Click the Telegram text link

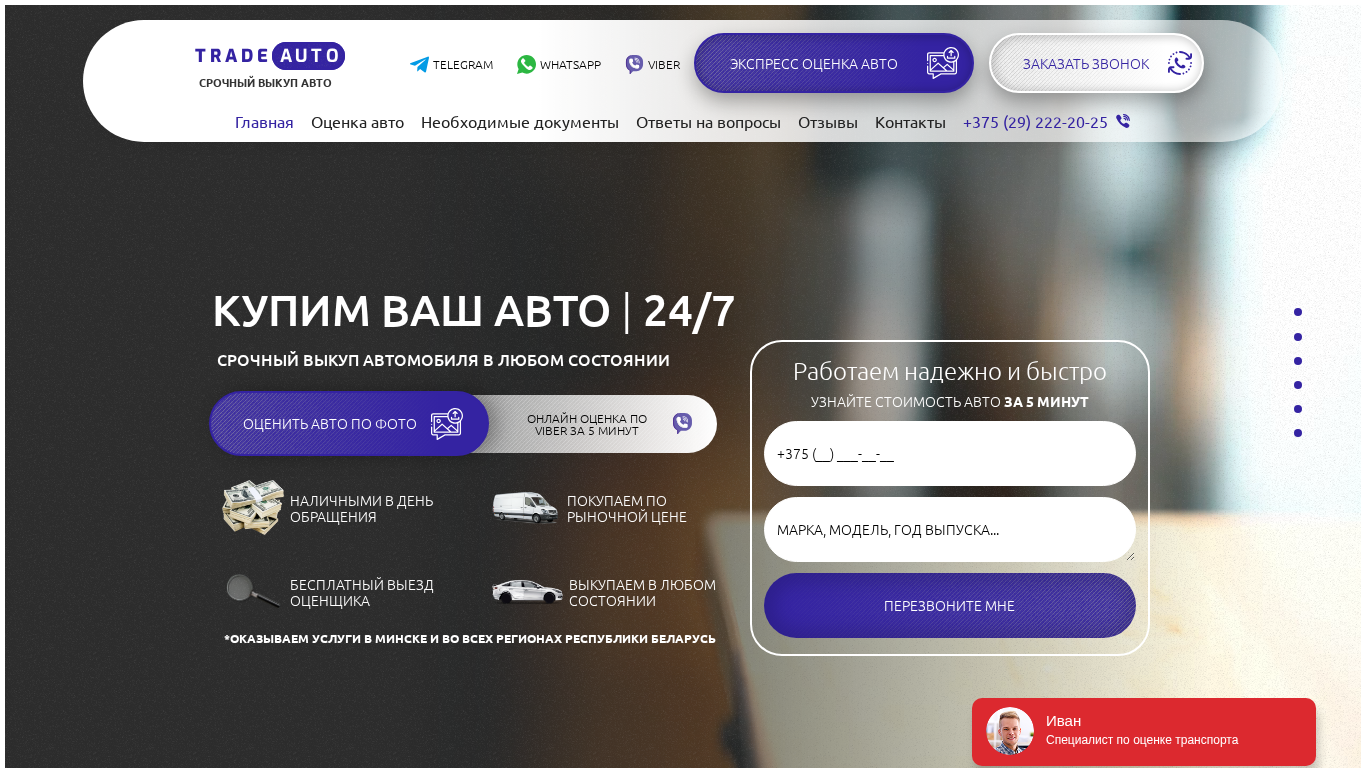point(463,65)
